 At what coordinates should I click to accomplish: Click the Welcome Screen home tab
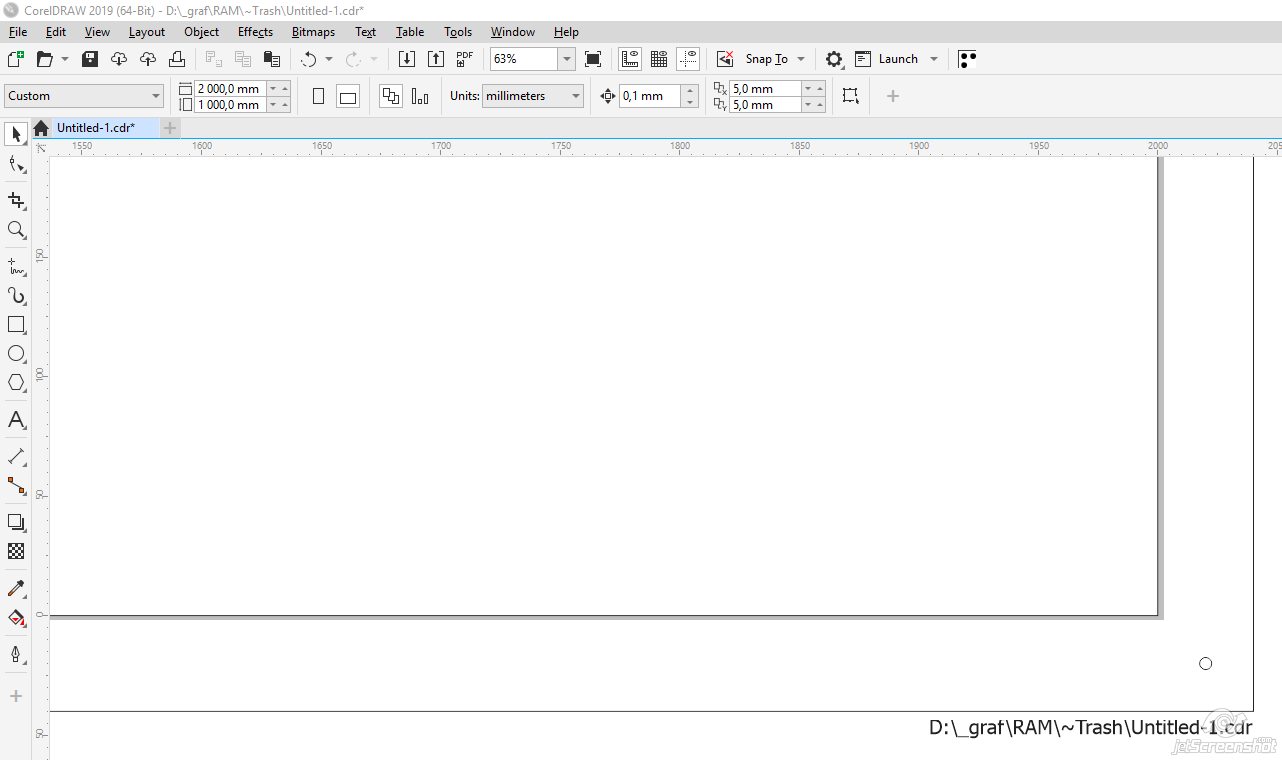41,128
